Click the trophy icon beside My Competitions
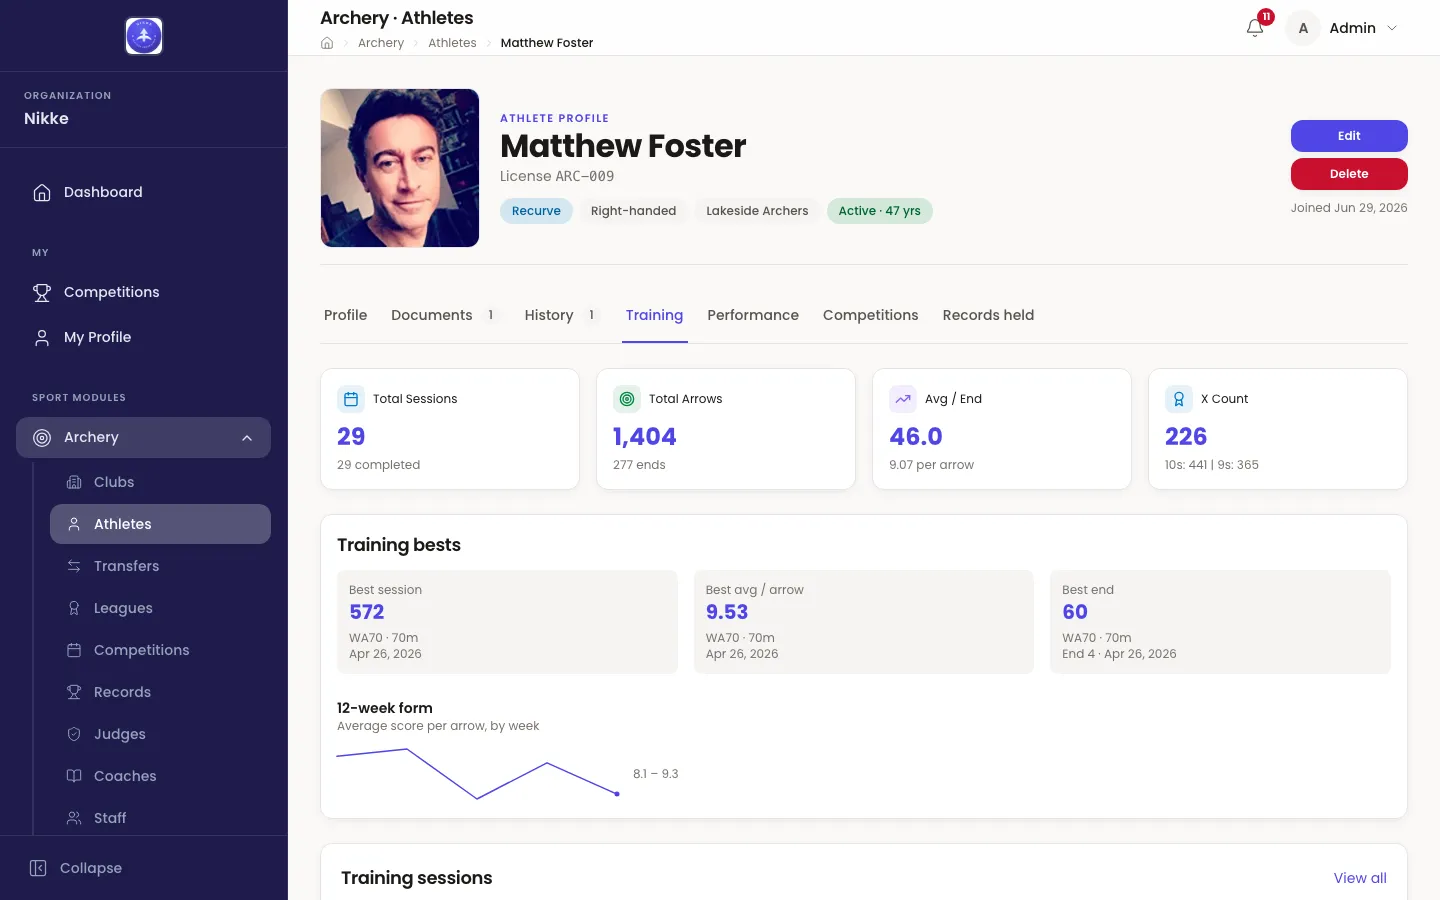1440x900 pixels. (42, 292)
